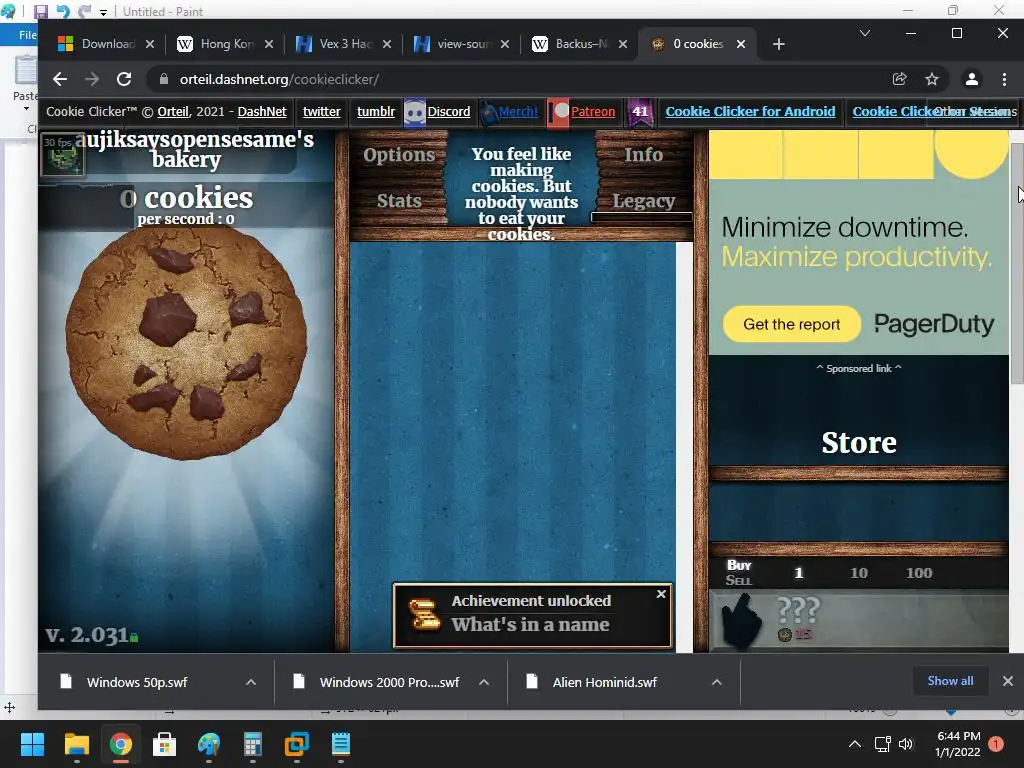Viewport: 1024px width, 768px height.
Task: Open the Patreon link
Action: tap(592, 112)
